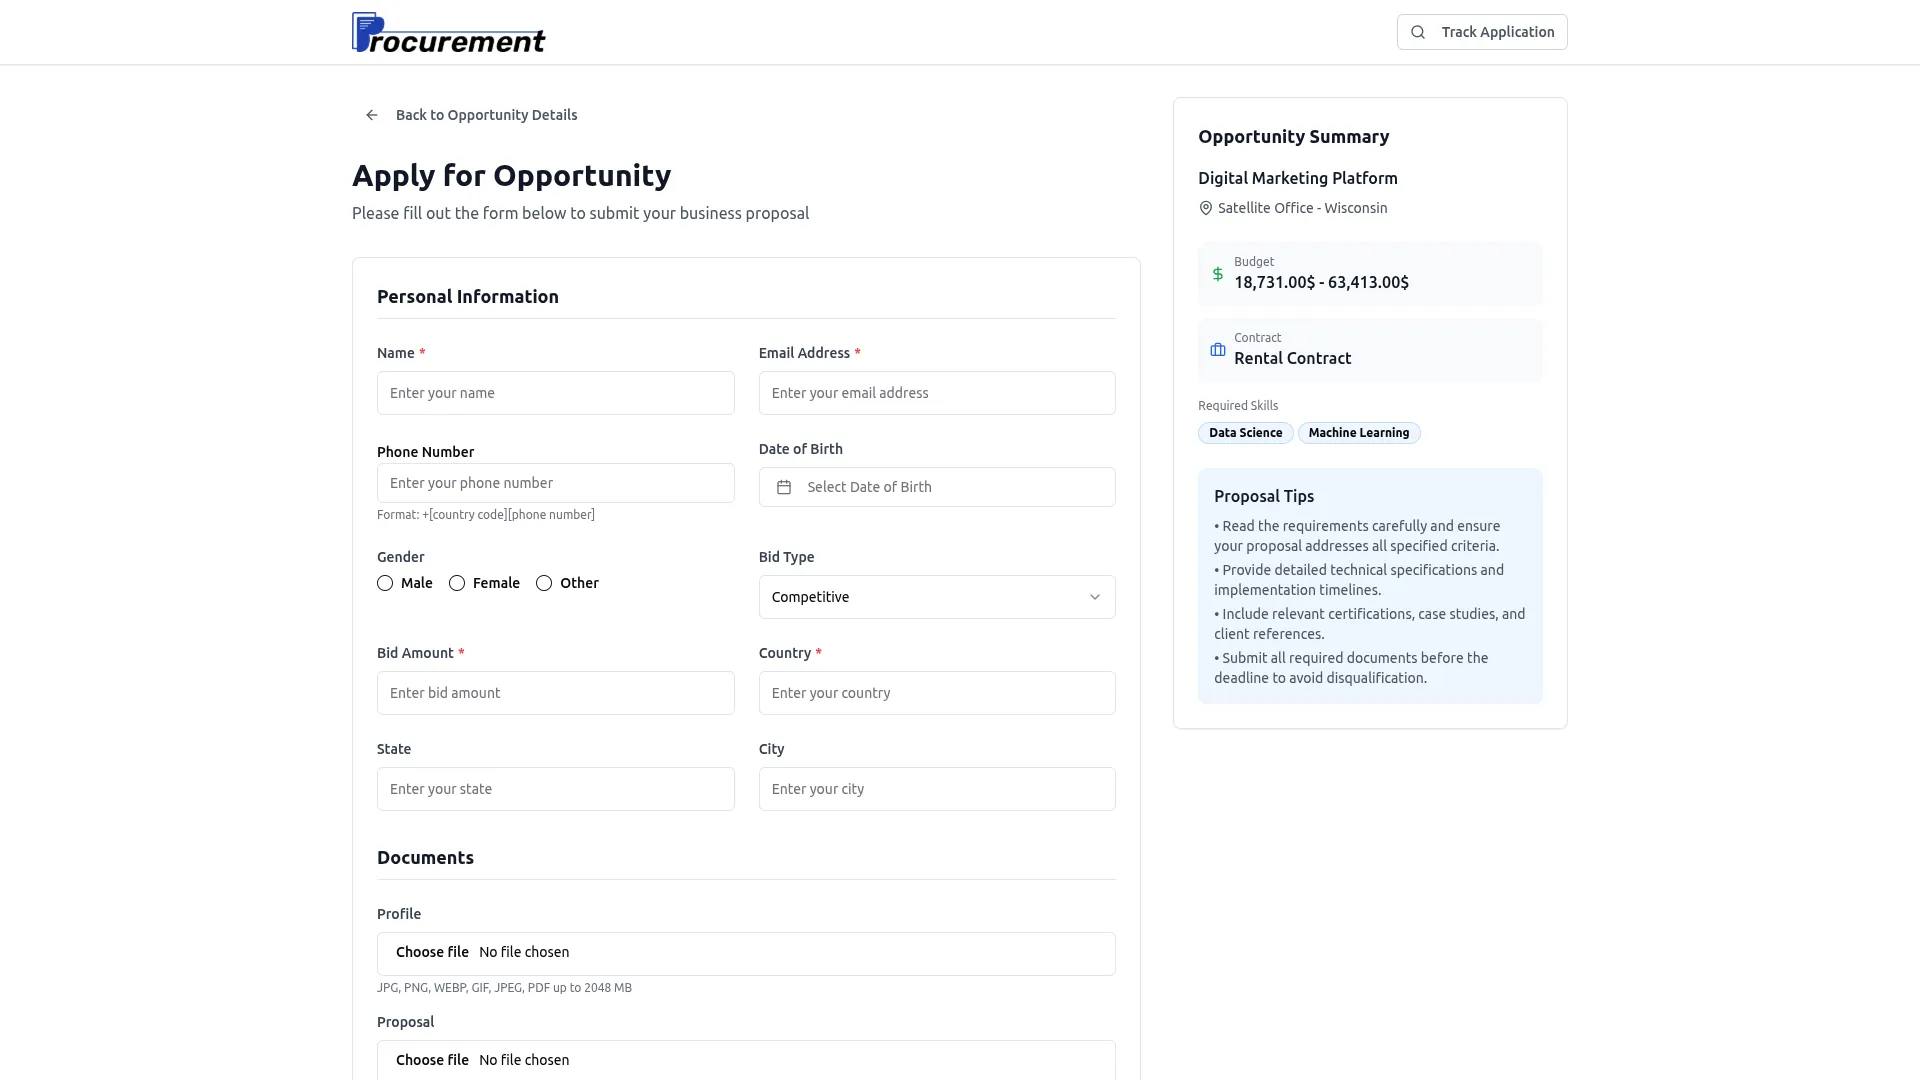Click the location pin next to Satellite Office
The height and width of the screenshot is (1080, 1920).
click(x=1205, y=208)
